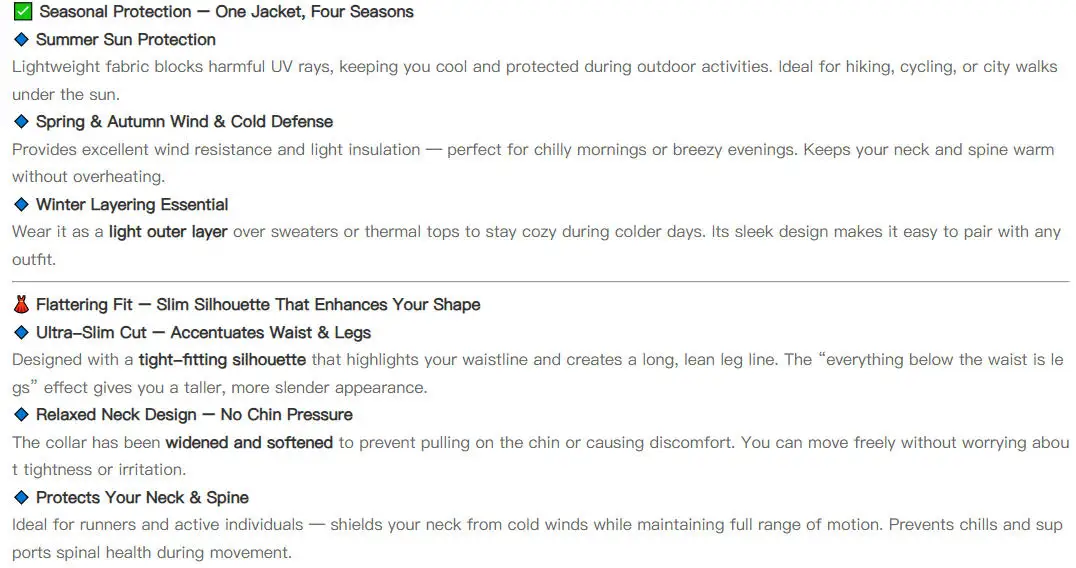Screen dimensions: 1076x568
Task: Click the "Ultra-Slim Cut — Accentuates Waist & Legs" subheading
Action: 203,332
